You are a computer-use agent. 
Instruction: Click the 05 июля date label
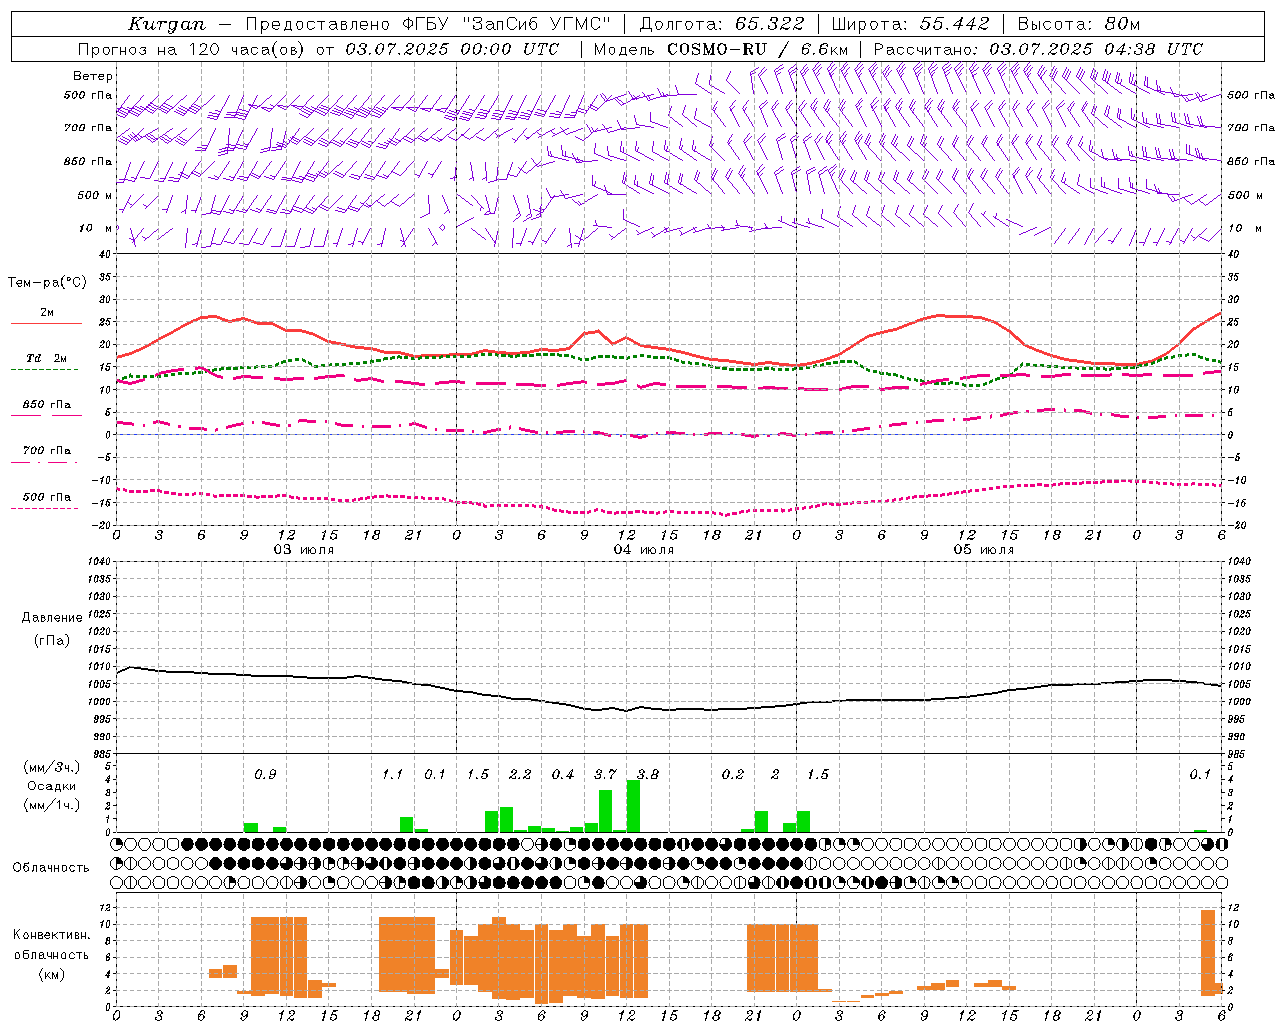tap(984, 550)
